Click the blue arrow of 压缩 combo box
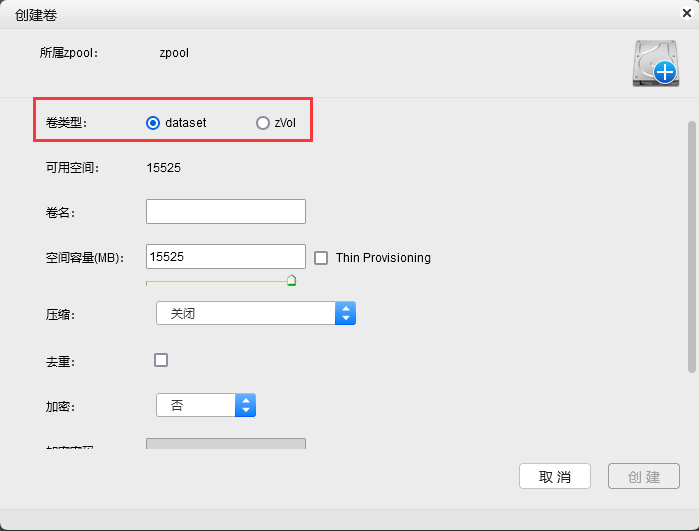This screenshot has width=699, height=531. tap(346, 313)
